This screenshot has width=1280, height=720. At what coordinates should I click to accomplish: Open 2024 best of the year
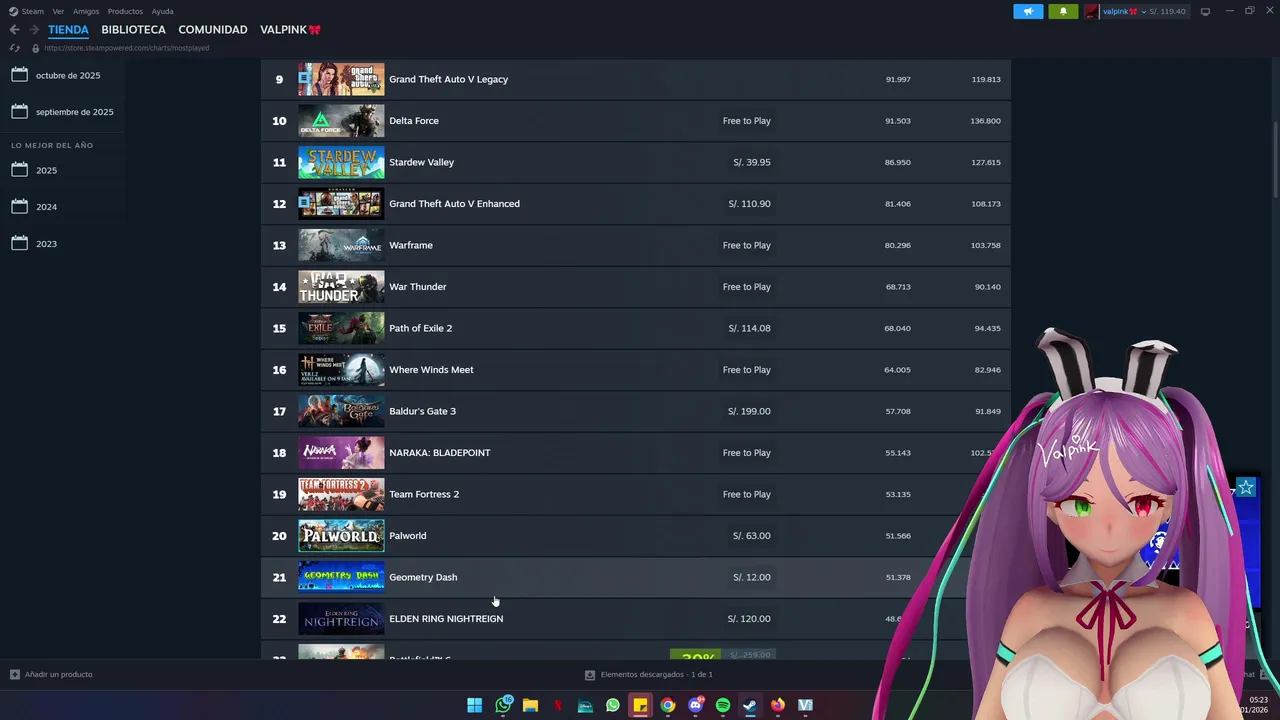point(47,207)
